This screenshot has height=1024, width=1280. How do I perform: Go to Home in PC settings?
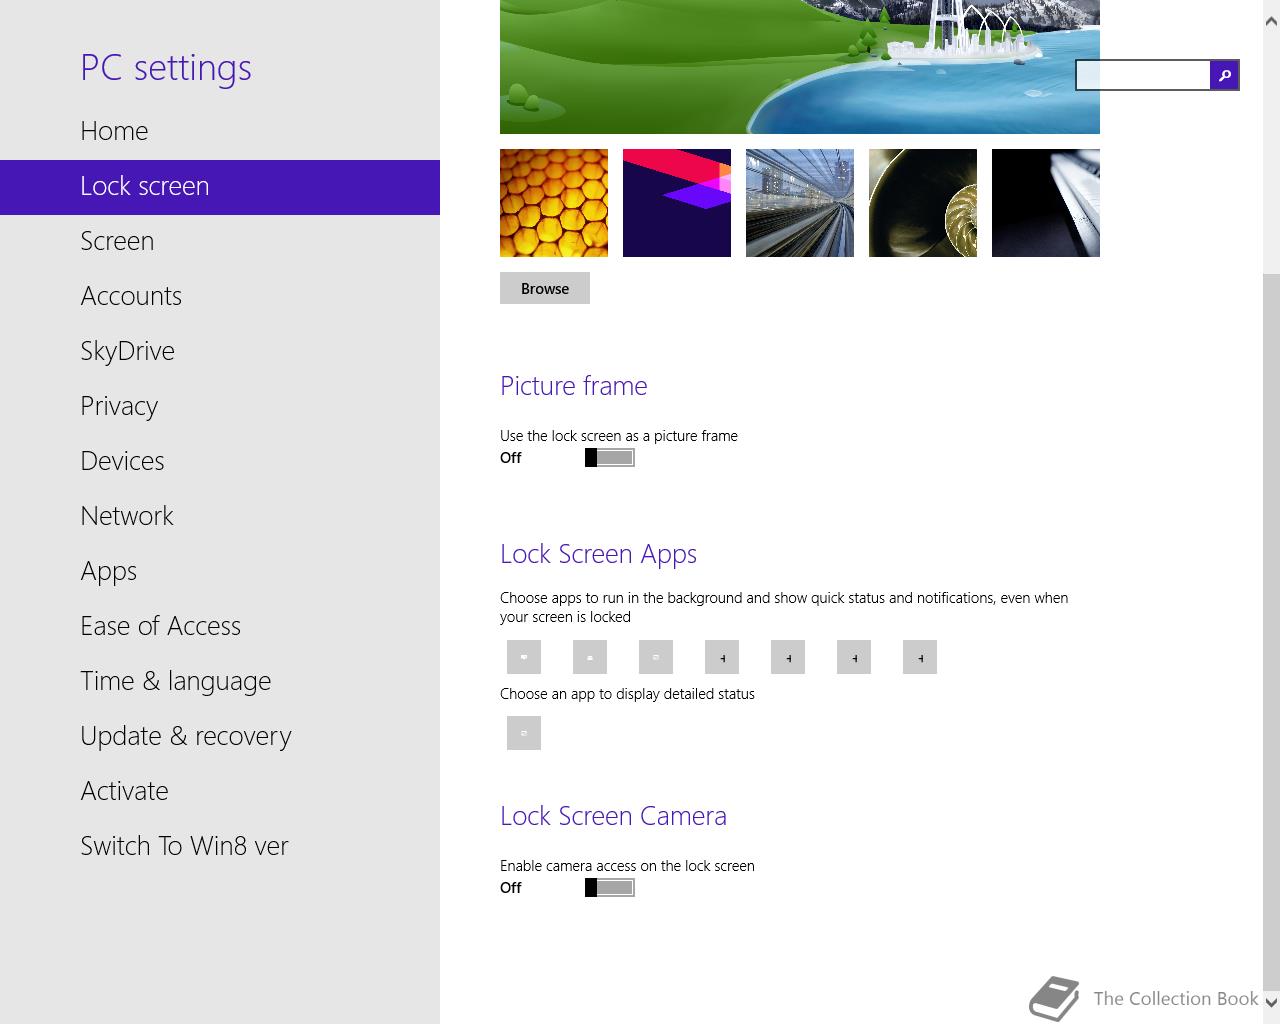(x=220, y=131)
